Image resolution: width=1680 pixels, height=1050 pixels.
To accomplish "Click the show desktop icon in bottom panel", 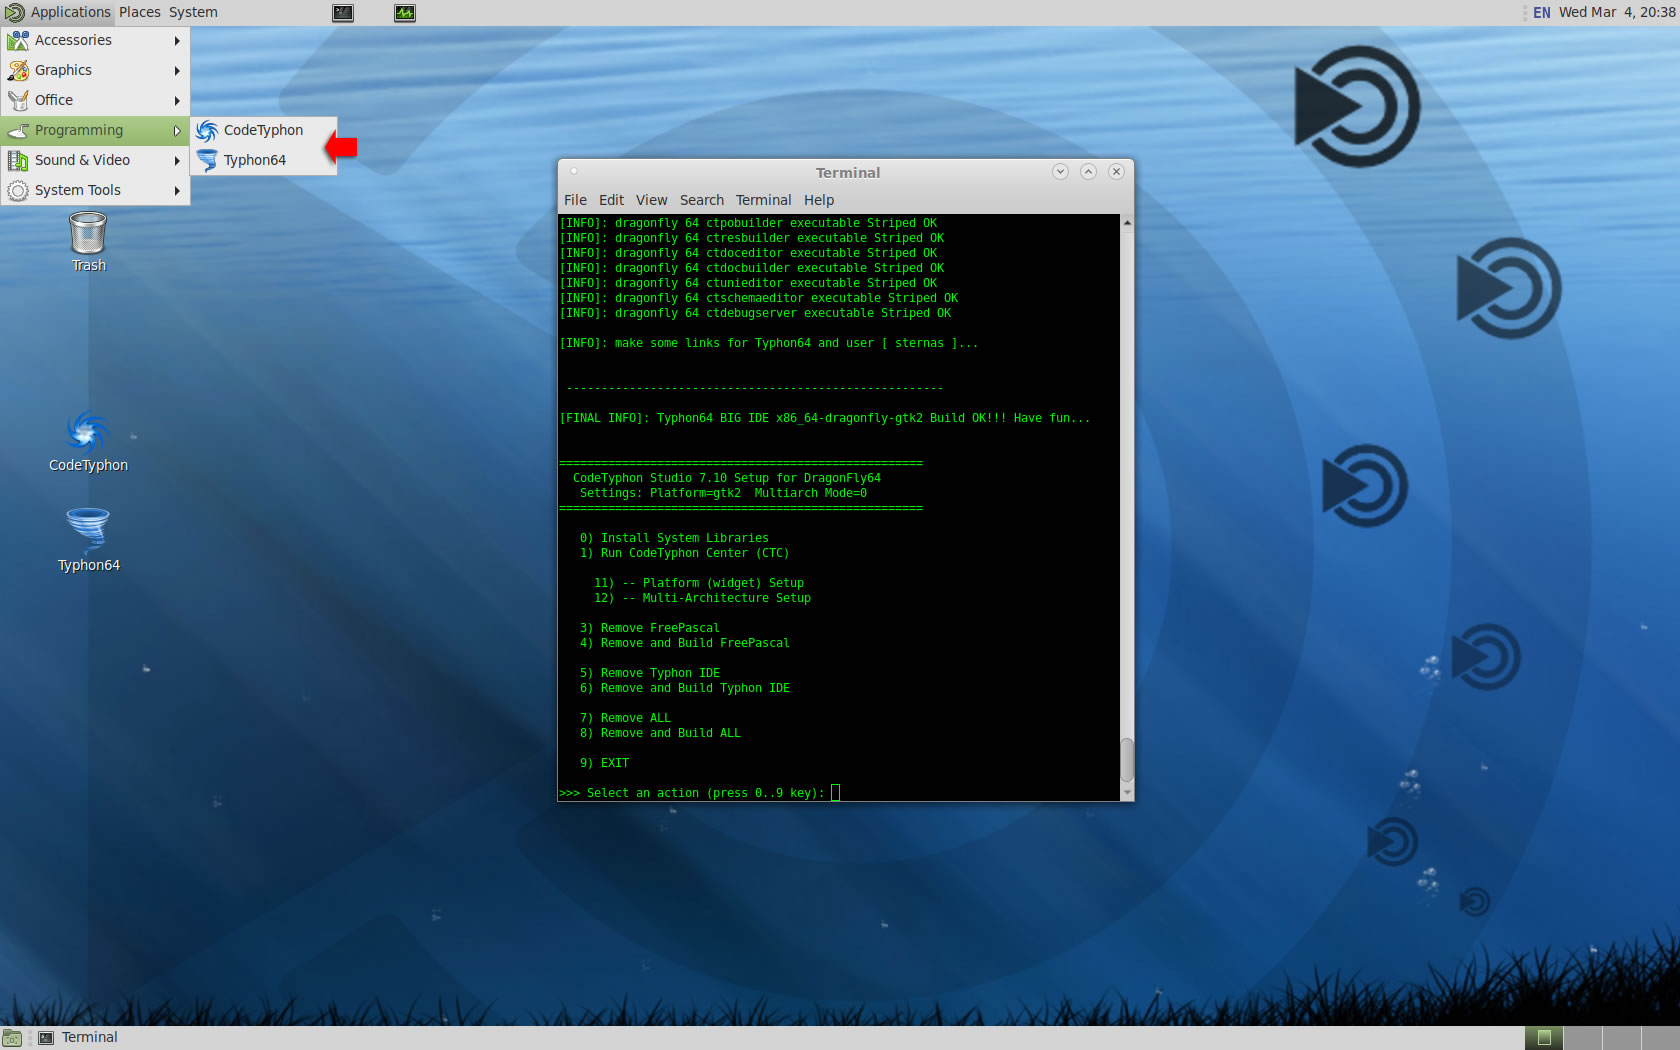I will click(12, 1038).
